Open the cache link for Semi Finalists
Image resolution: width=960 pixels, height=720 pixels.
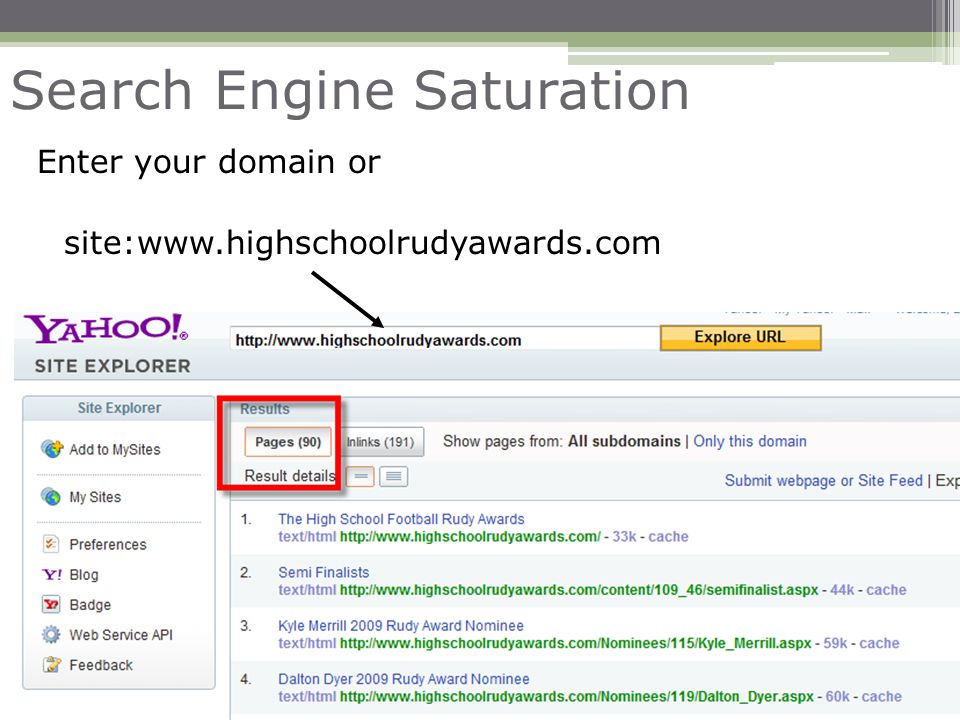886,590
